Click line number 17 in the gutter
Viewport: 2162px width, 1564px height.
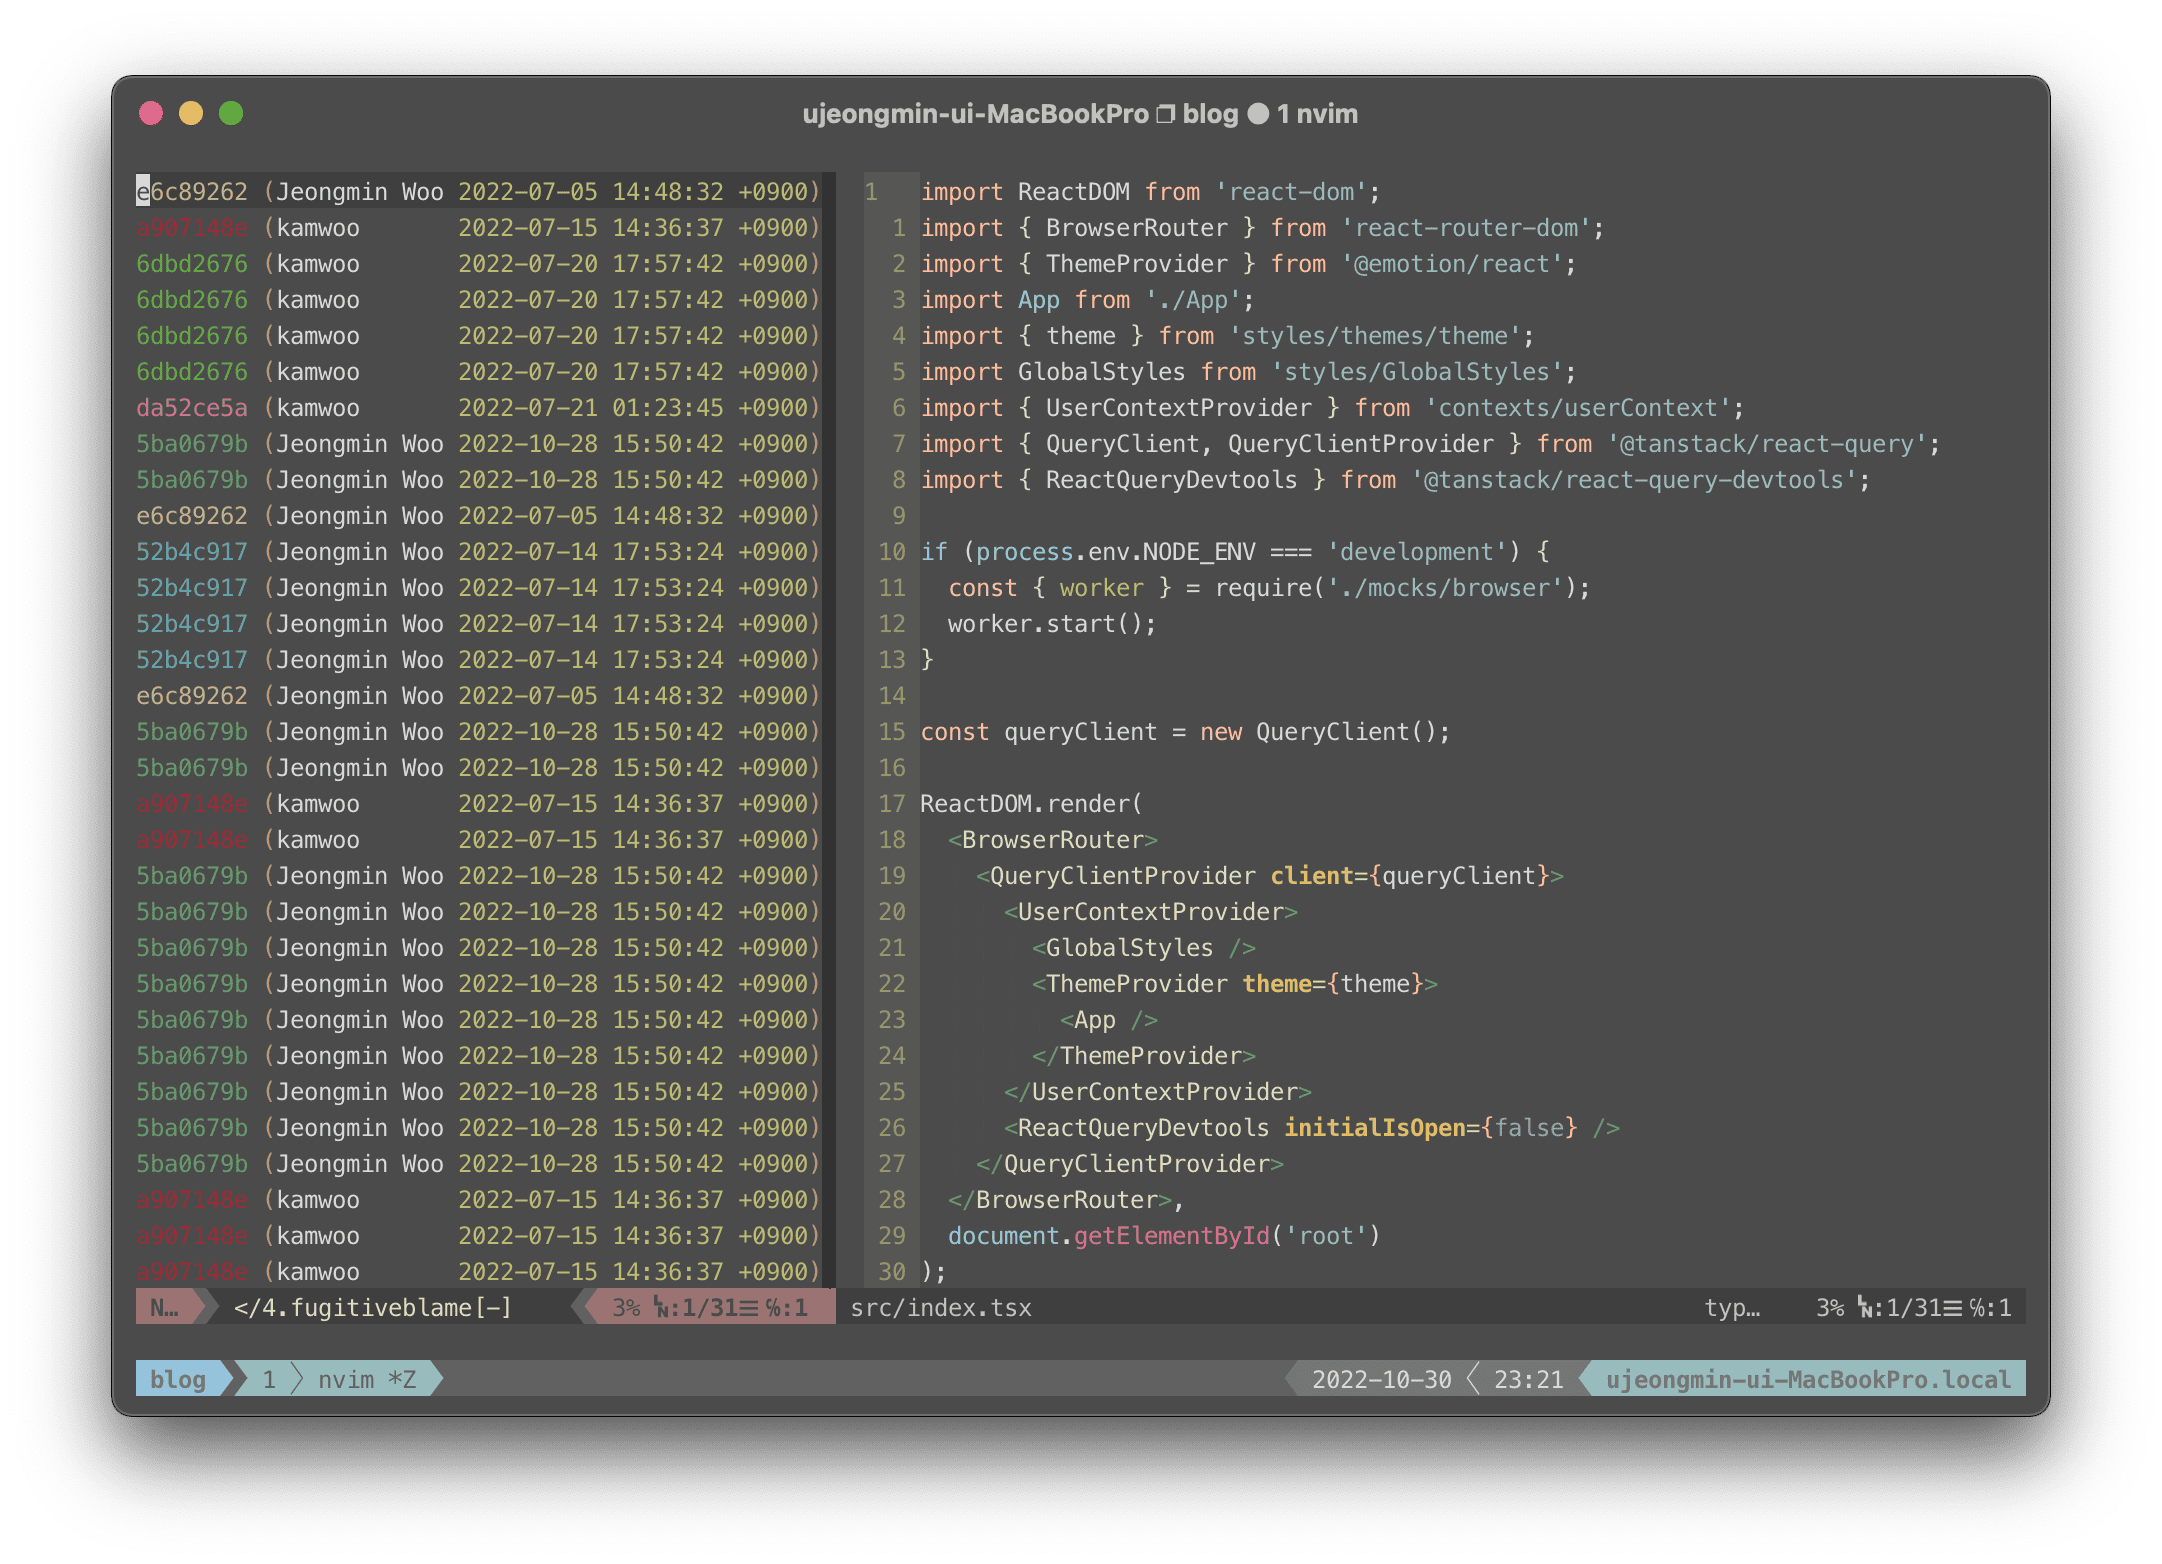[892, 803]
